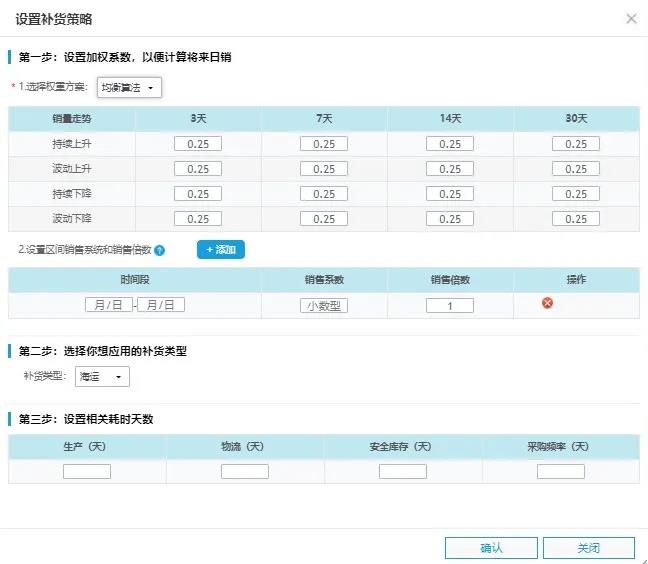Select the 持续上升 3天 weight field
This screenshot has width=648, height=564.
tap(198, 144)
